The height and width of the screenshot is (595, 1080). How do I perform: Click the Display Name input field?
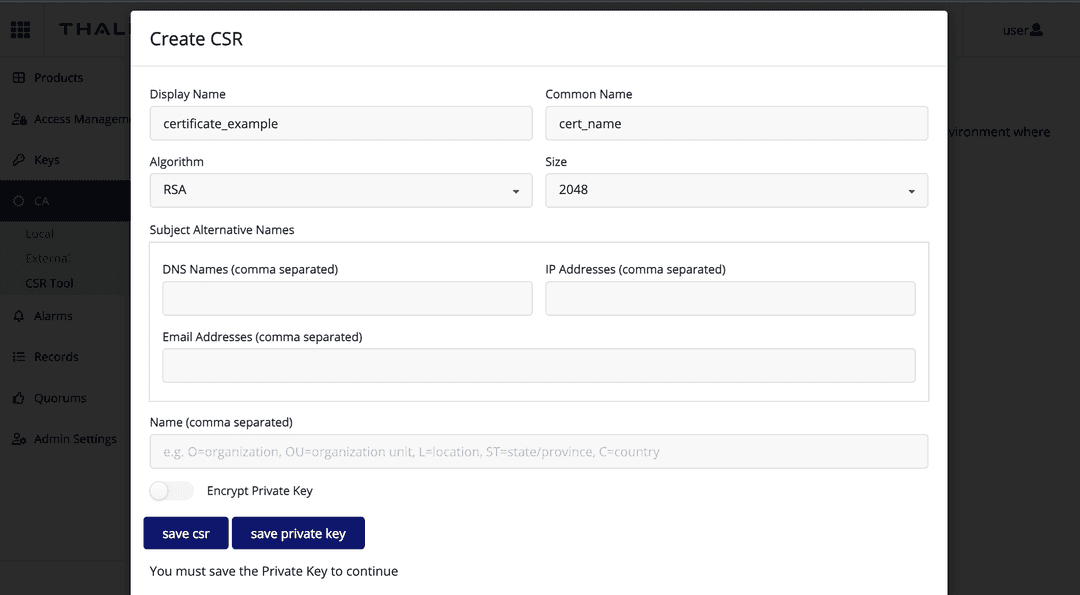point(341,123)
